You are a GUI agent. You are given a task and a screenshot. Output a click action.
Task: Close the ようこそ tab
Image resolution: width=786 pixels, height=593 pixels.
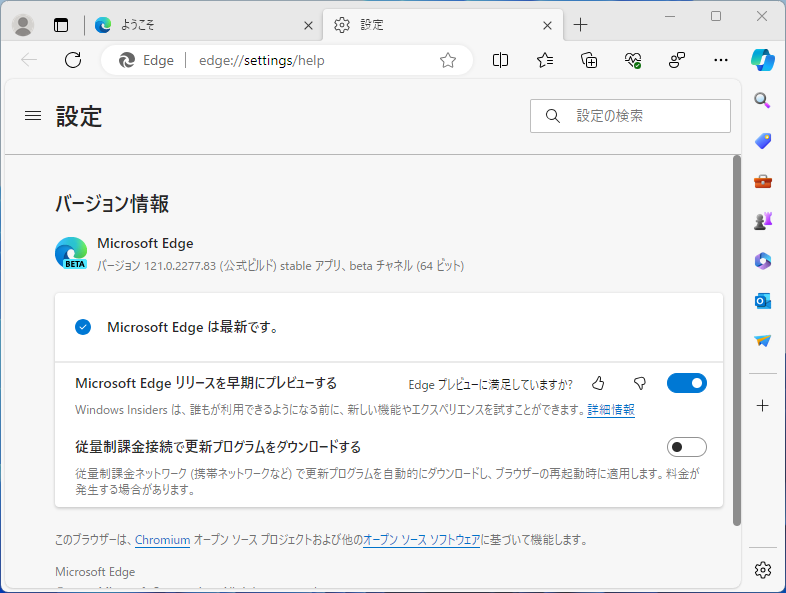pos(308,25)
